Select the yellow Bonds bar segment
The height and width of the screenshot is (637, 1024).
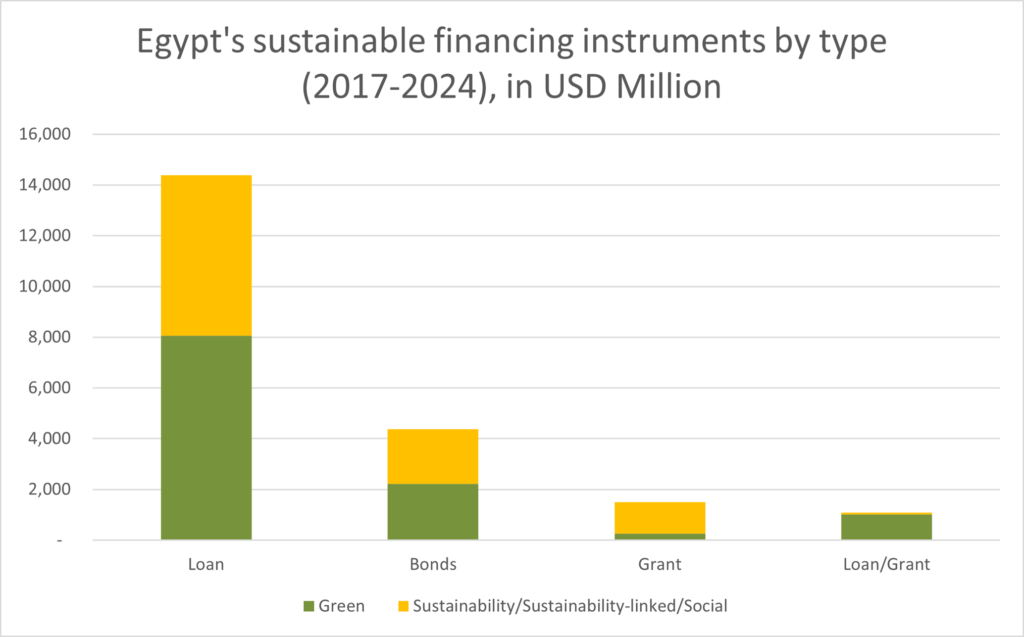(x=433, y=457)
